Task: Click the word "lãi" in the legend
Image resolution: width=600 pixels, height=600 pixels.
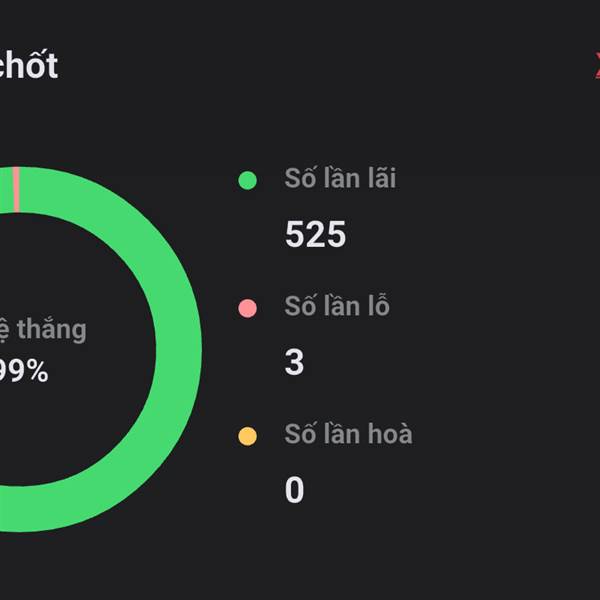Action: pos(382,178)
